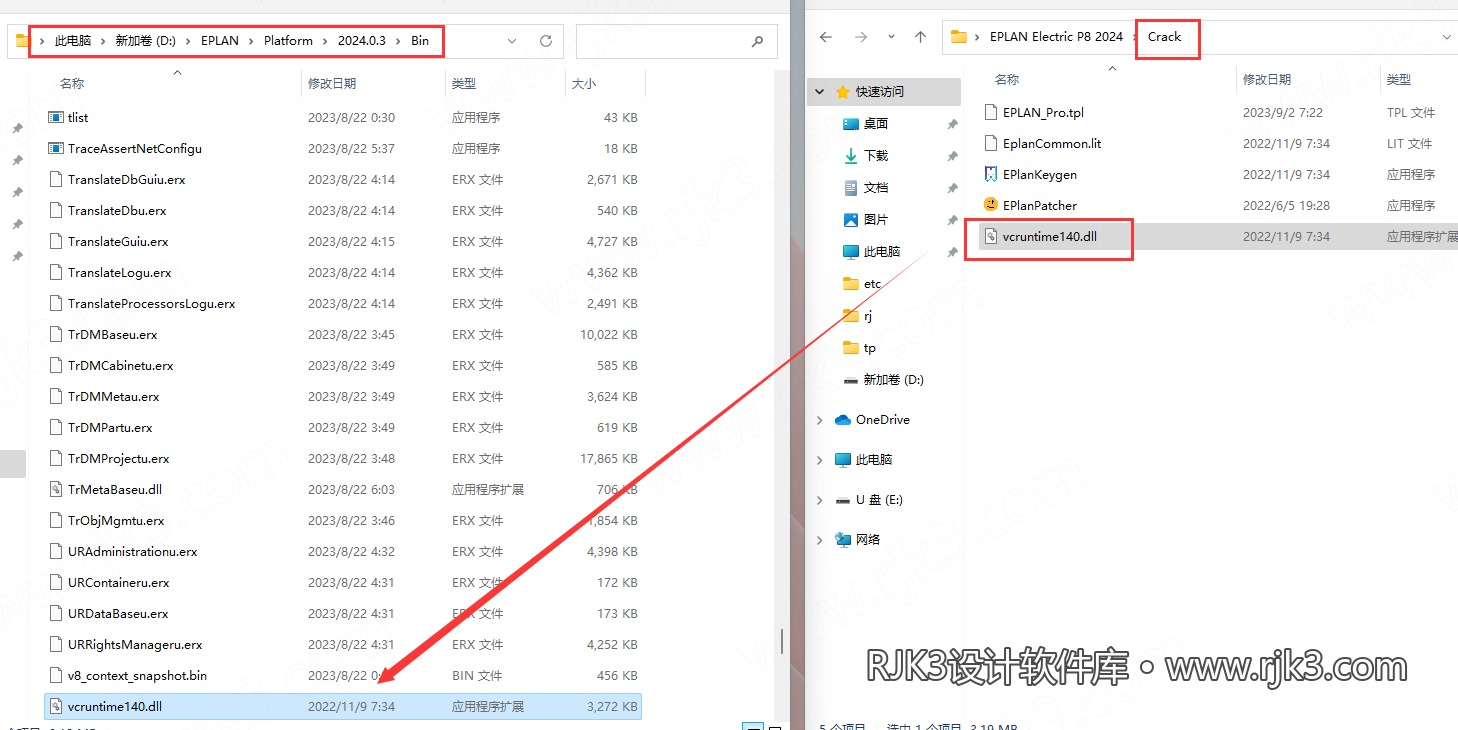Click the 快速访问 star icon
This screenshot has width=1458, height=730.
[x=841, y=91]
